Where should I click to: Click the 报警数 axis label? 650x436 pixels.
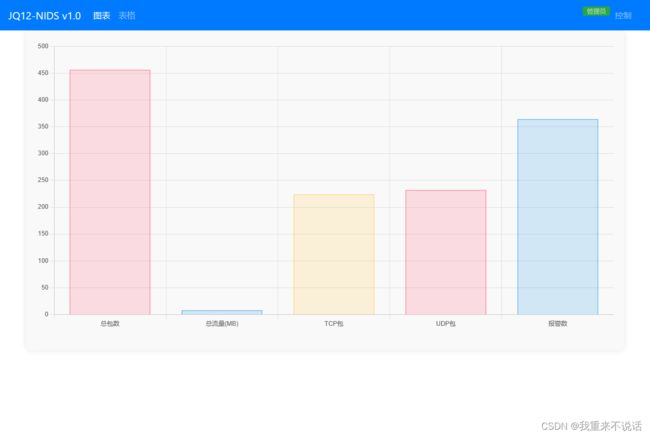(x=557, y=324)
